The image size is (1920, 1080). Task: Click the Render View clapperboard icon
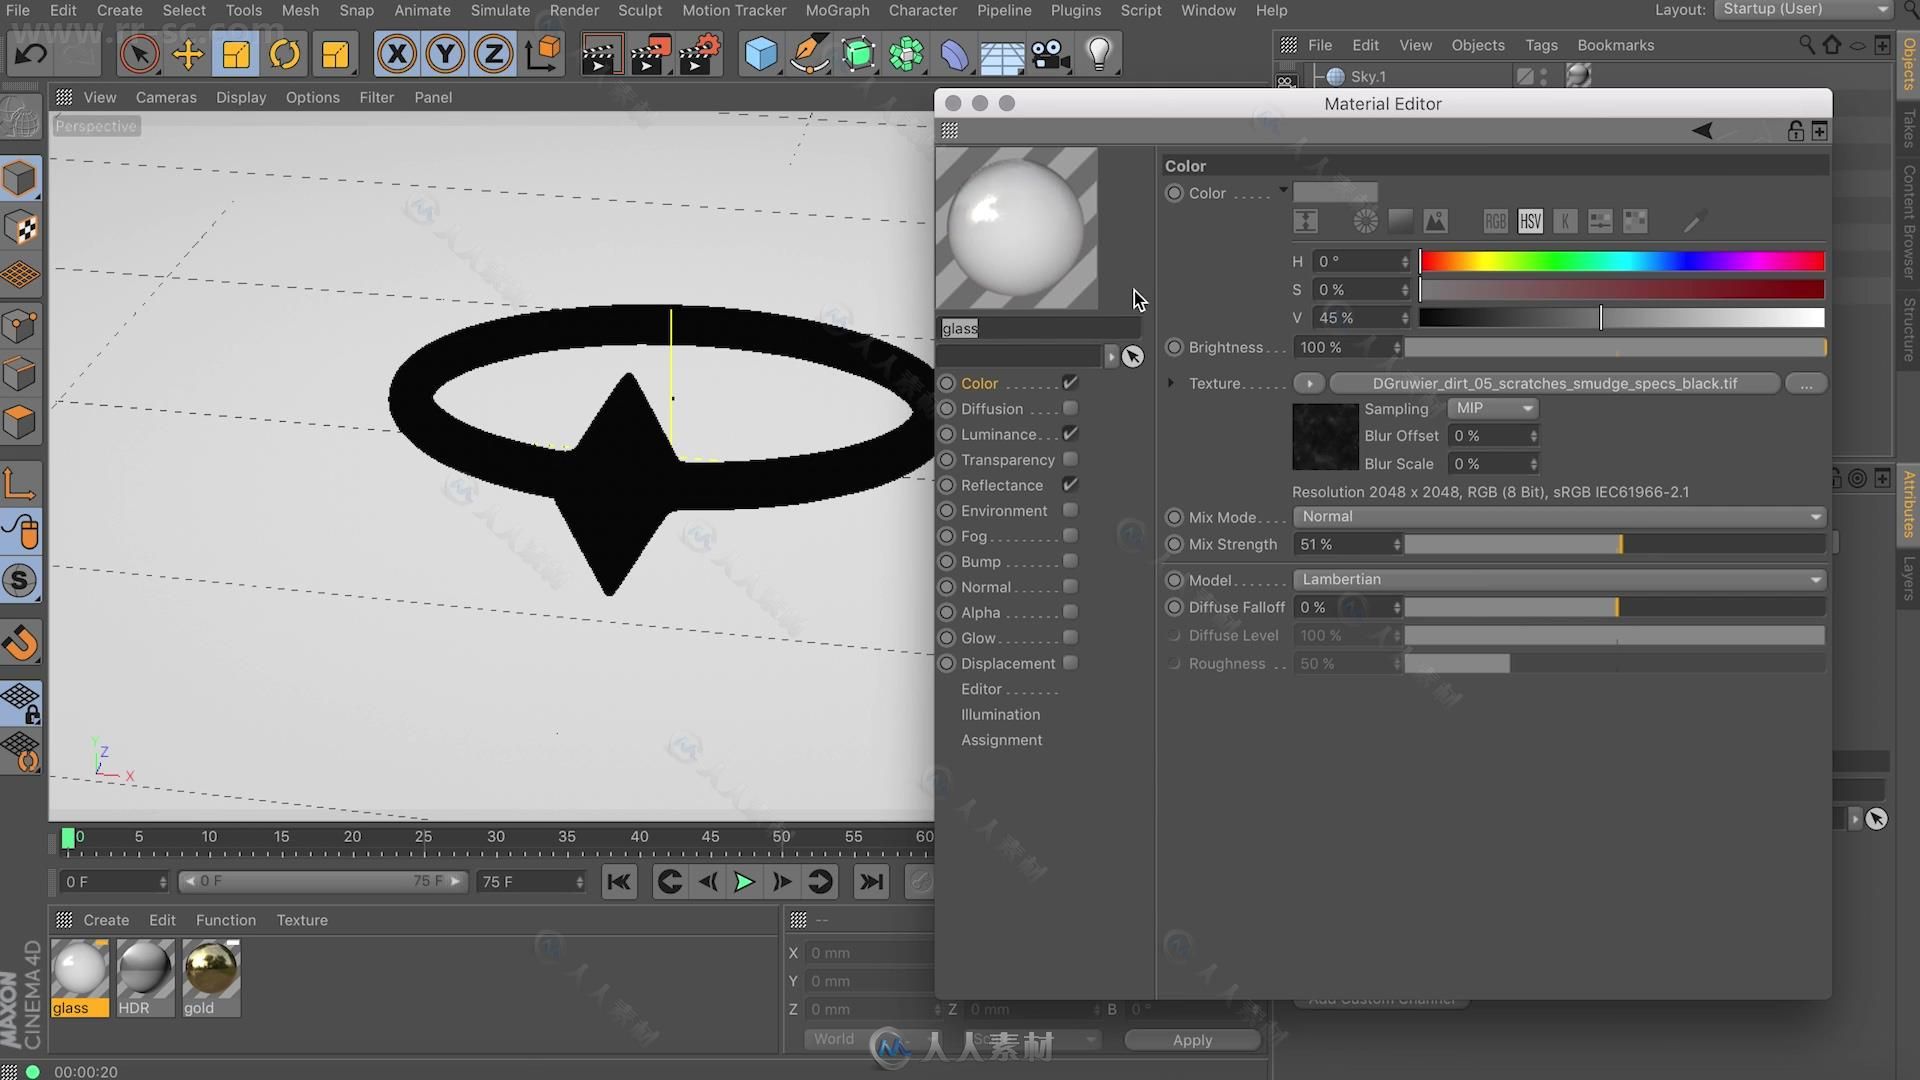coord(600,54)
